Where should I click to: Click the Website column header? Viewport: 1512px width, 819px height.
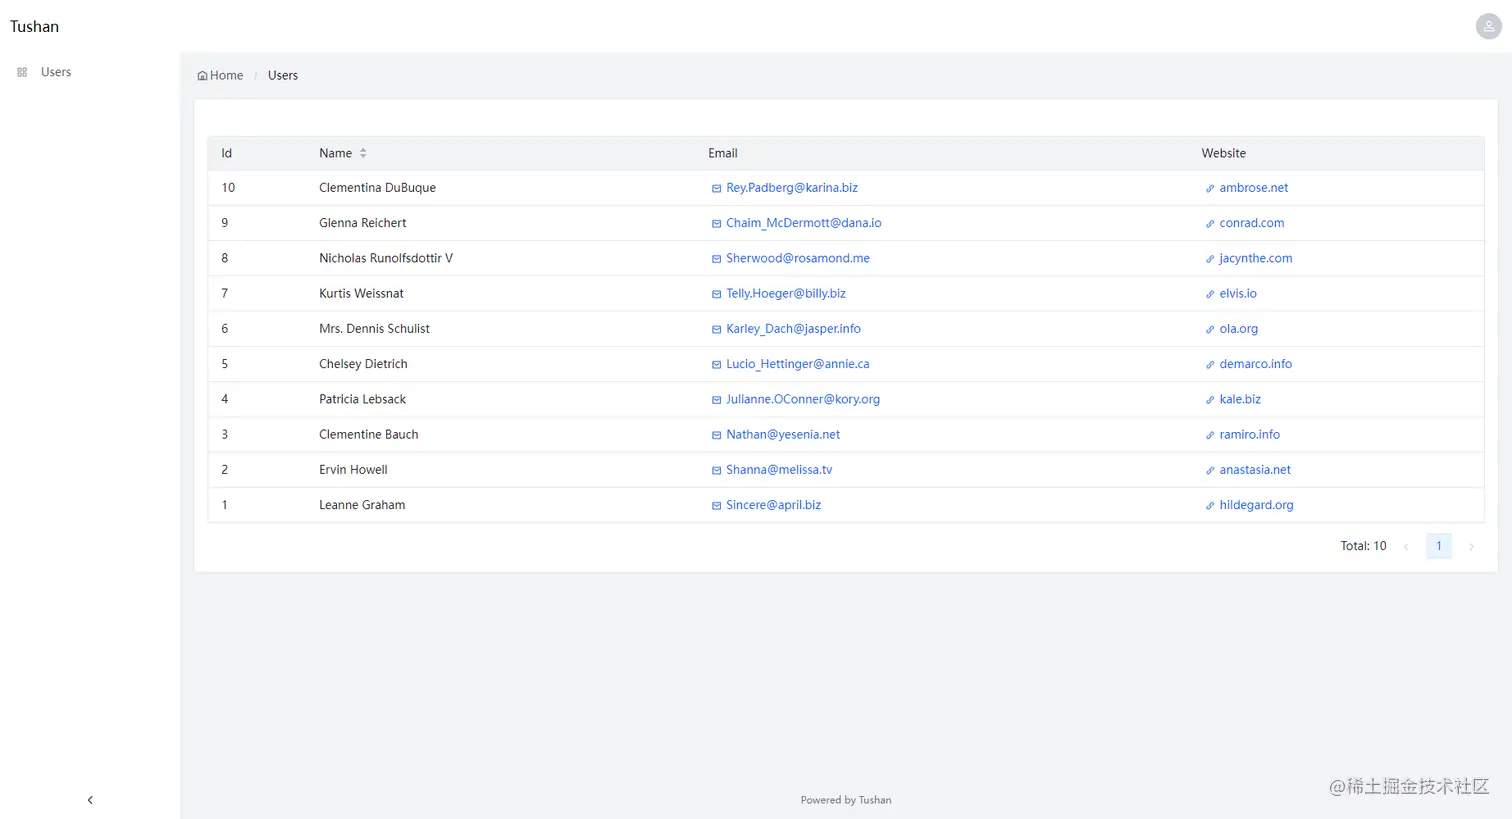(1224, 153)
